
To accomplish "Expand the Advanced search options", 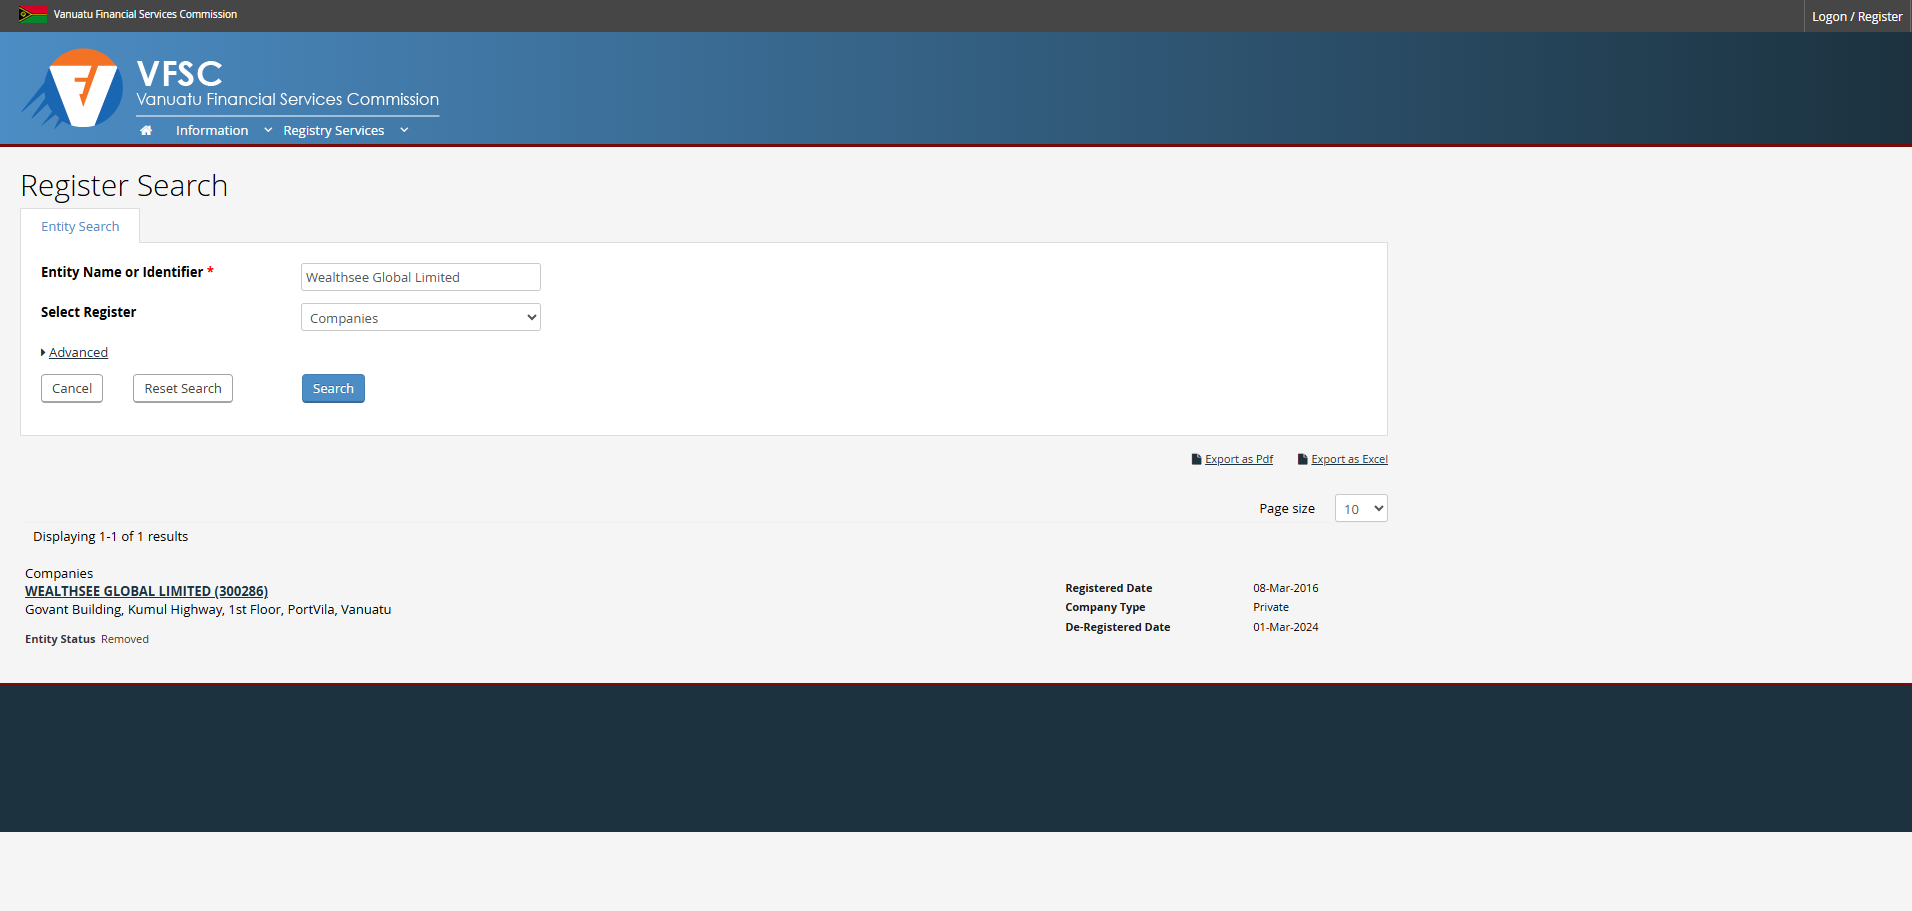I will (78, 352).
